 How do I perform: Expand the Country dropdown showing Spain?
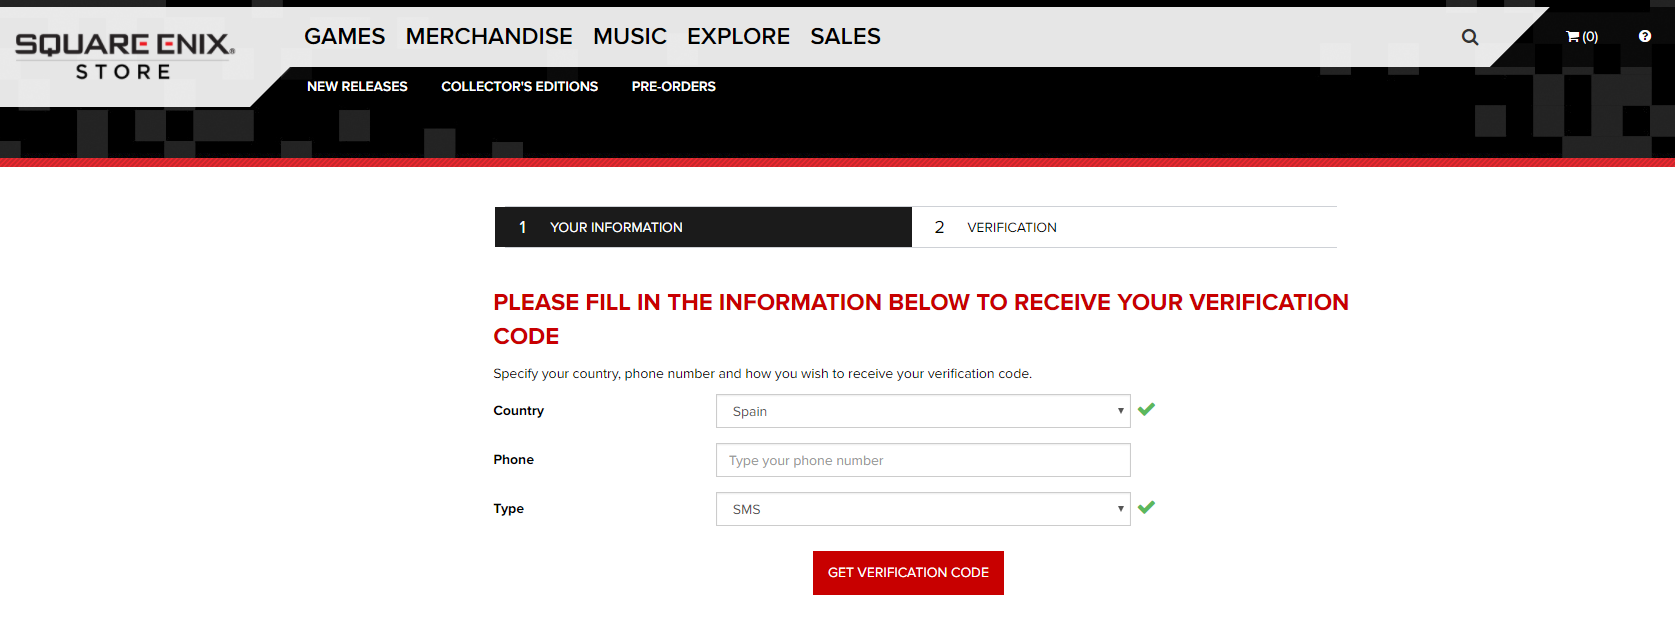[922, 411]
